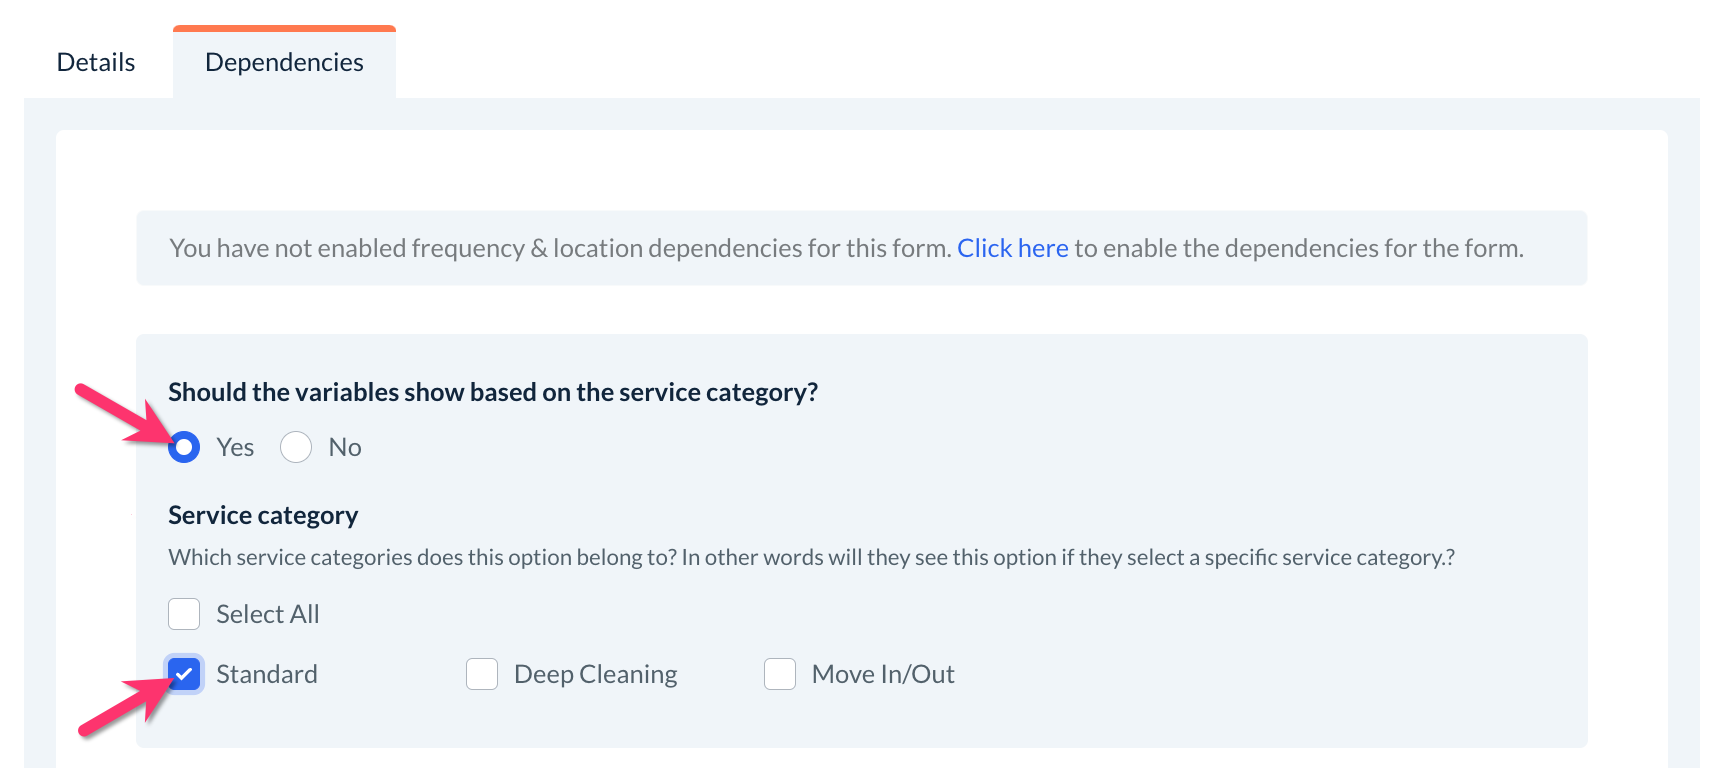The width and height of the screenshot is (1720, 768).
Task: Click the 'No' label text
Action: tap(345, 447)
